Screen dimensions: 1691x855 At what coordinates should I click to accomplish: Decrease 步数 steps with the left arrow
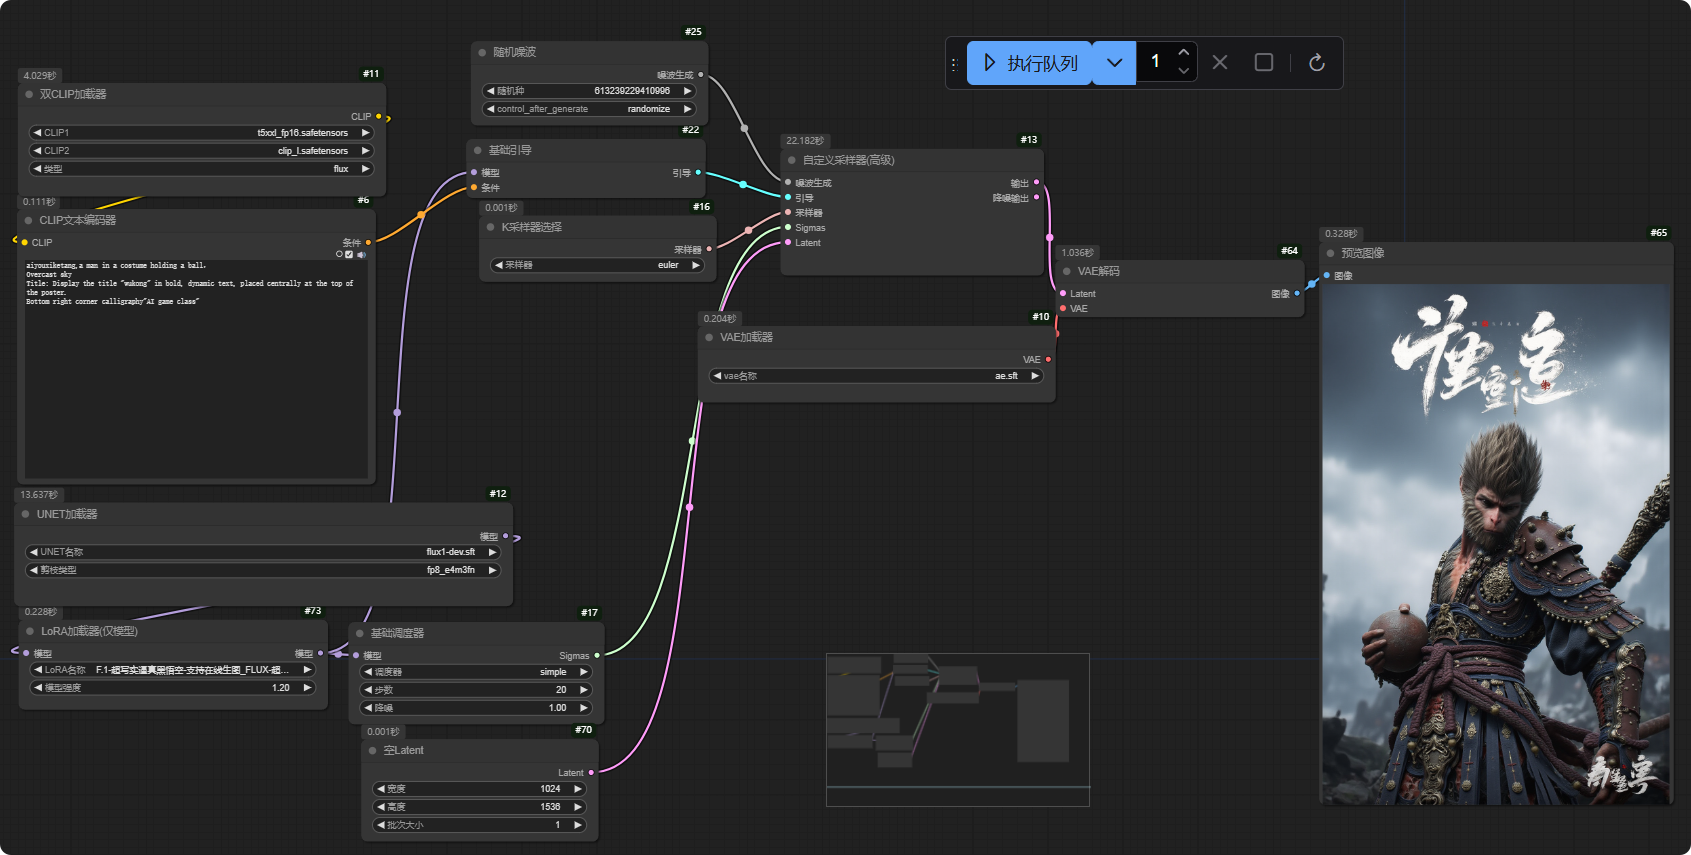pyautogui.click(x=368, y=690)
